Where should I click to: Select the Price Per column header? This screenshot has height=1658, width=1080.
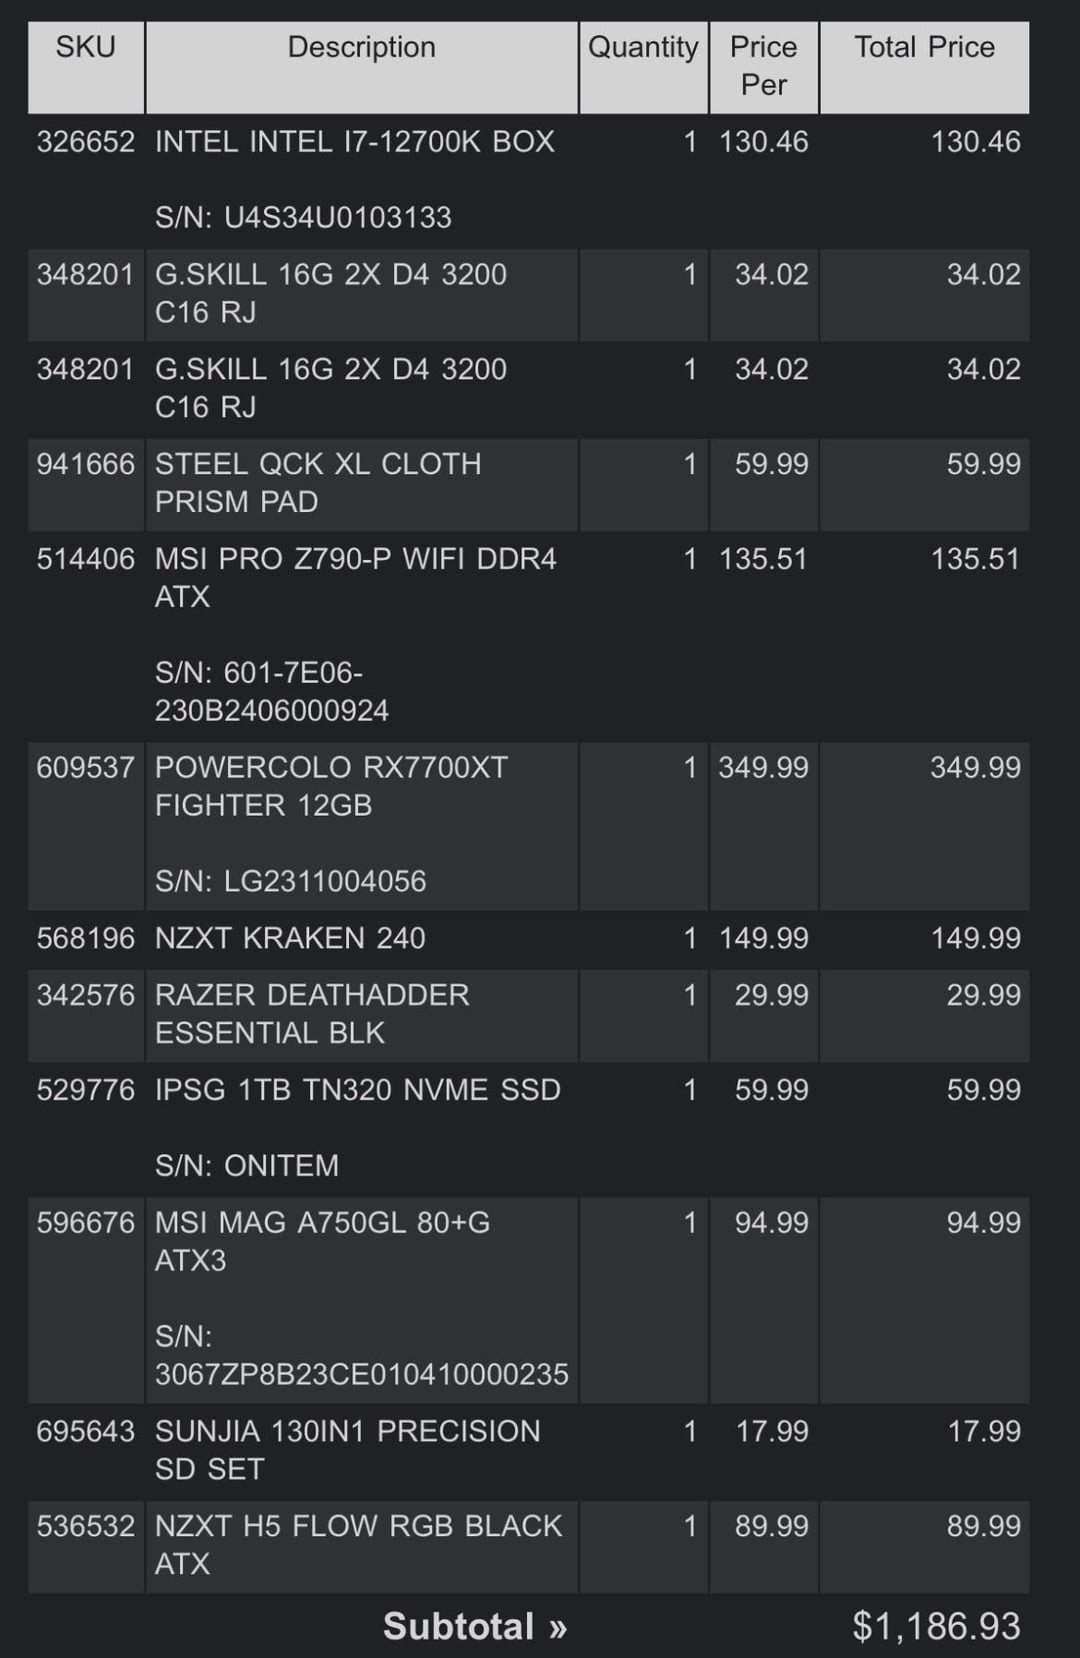pos(763,66)
